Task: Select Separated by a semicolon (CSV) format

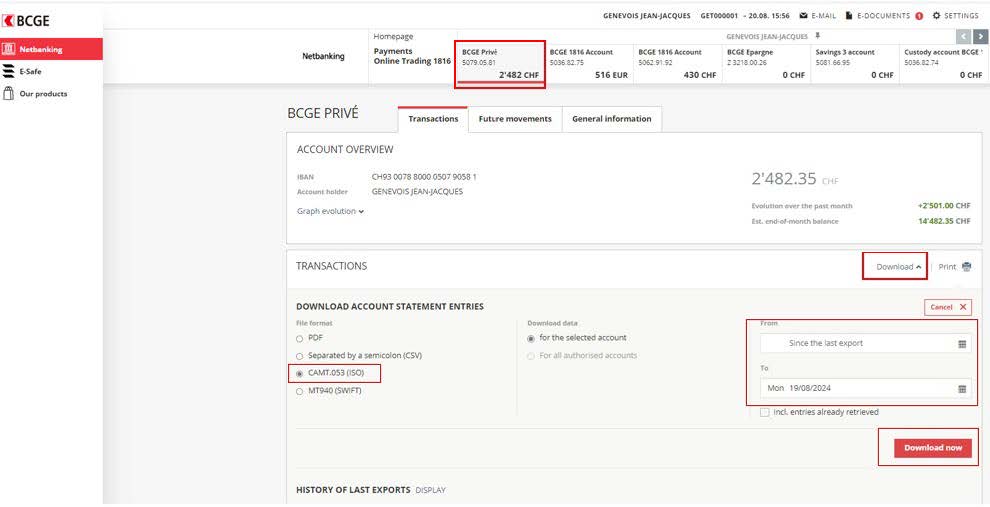Action: [x=299, y=356]
